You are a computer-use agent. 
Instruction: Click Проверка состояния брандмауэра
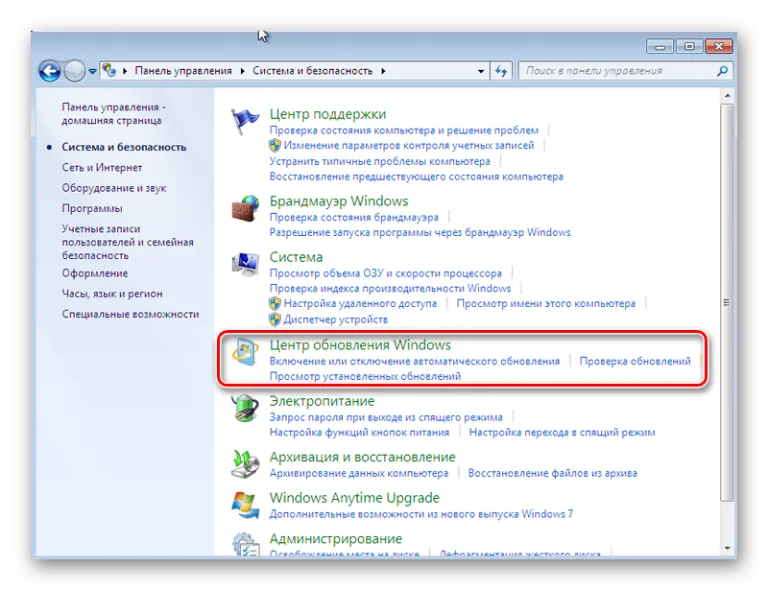point(354,217)
